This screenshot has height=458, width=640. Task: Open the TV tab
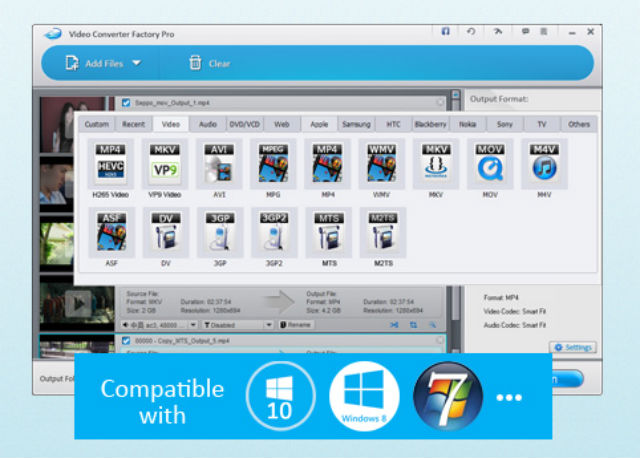coord(542,124)
